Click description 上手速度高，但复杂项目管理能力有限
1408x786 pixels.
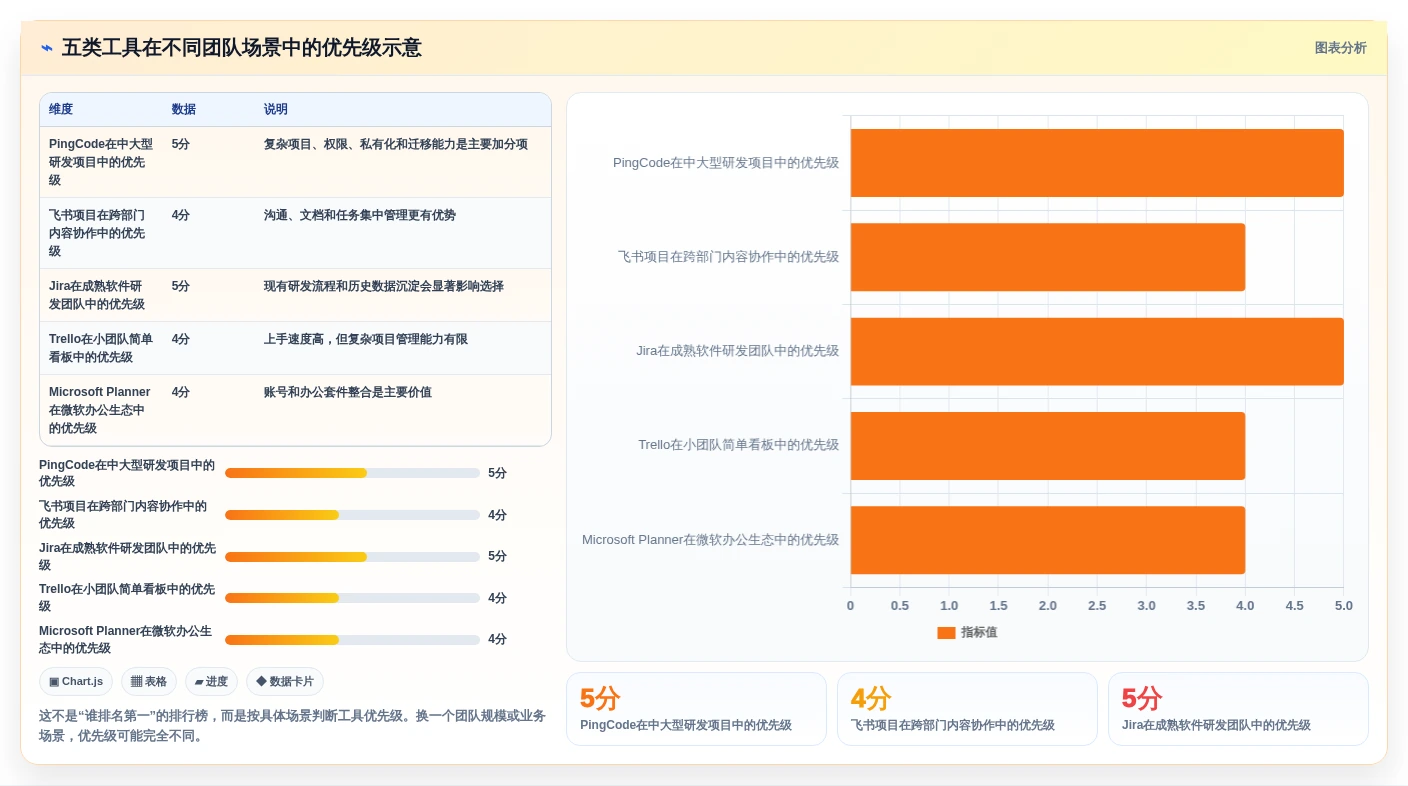[366, 339]
